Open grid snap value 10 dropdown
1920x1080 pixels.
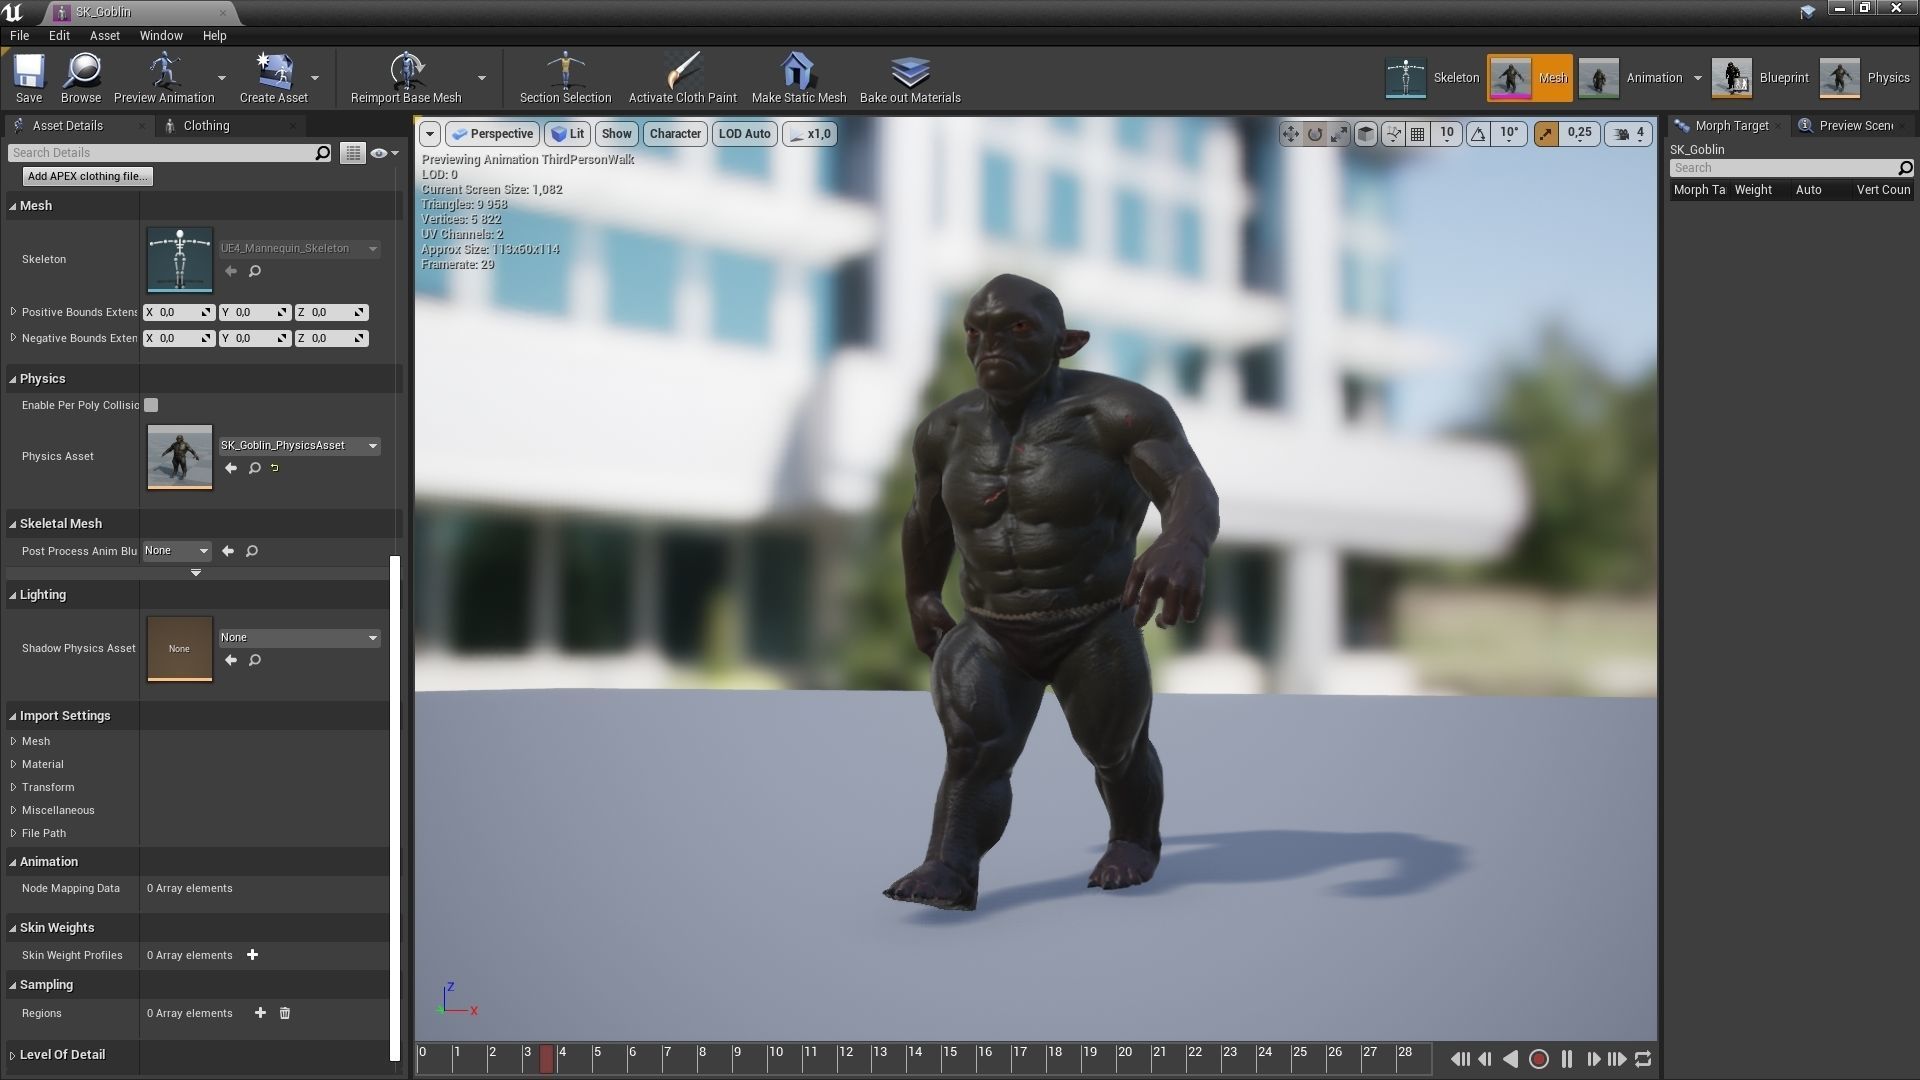coord(1447,134)
